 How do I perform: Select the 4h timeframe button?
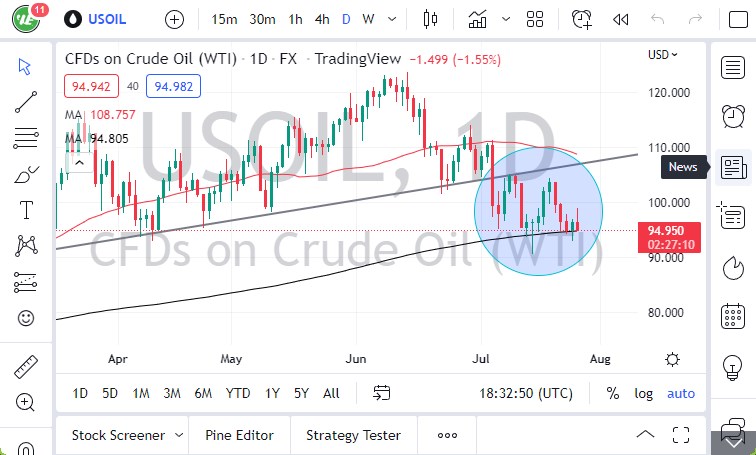(322, 19)
